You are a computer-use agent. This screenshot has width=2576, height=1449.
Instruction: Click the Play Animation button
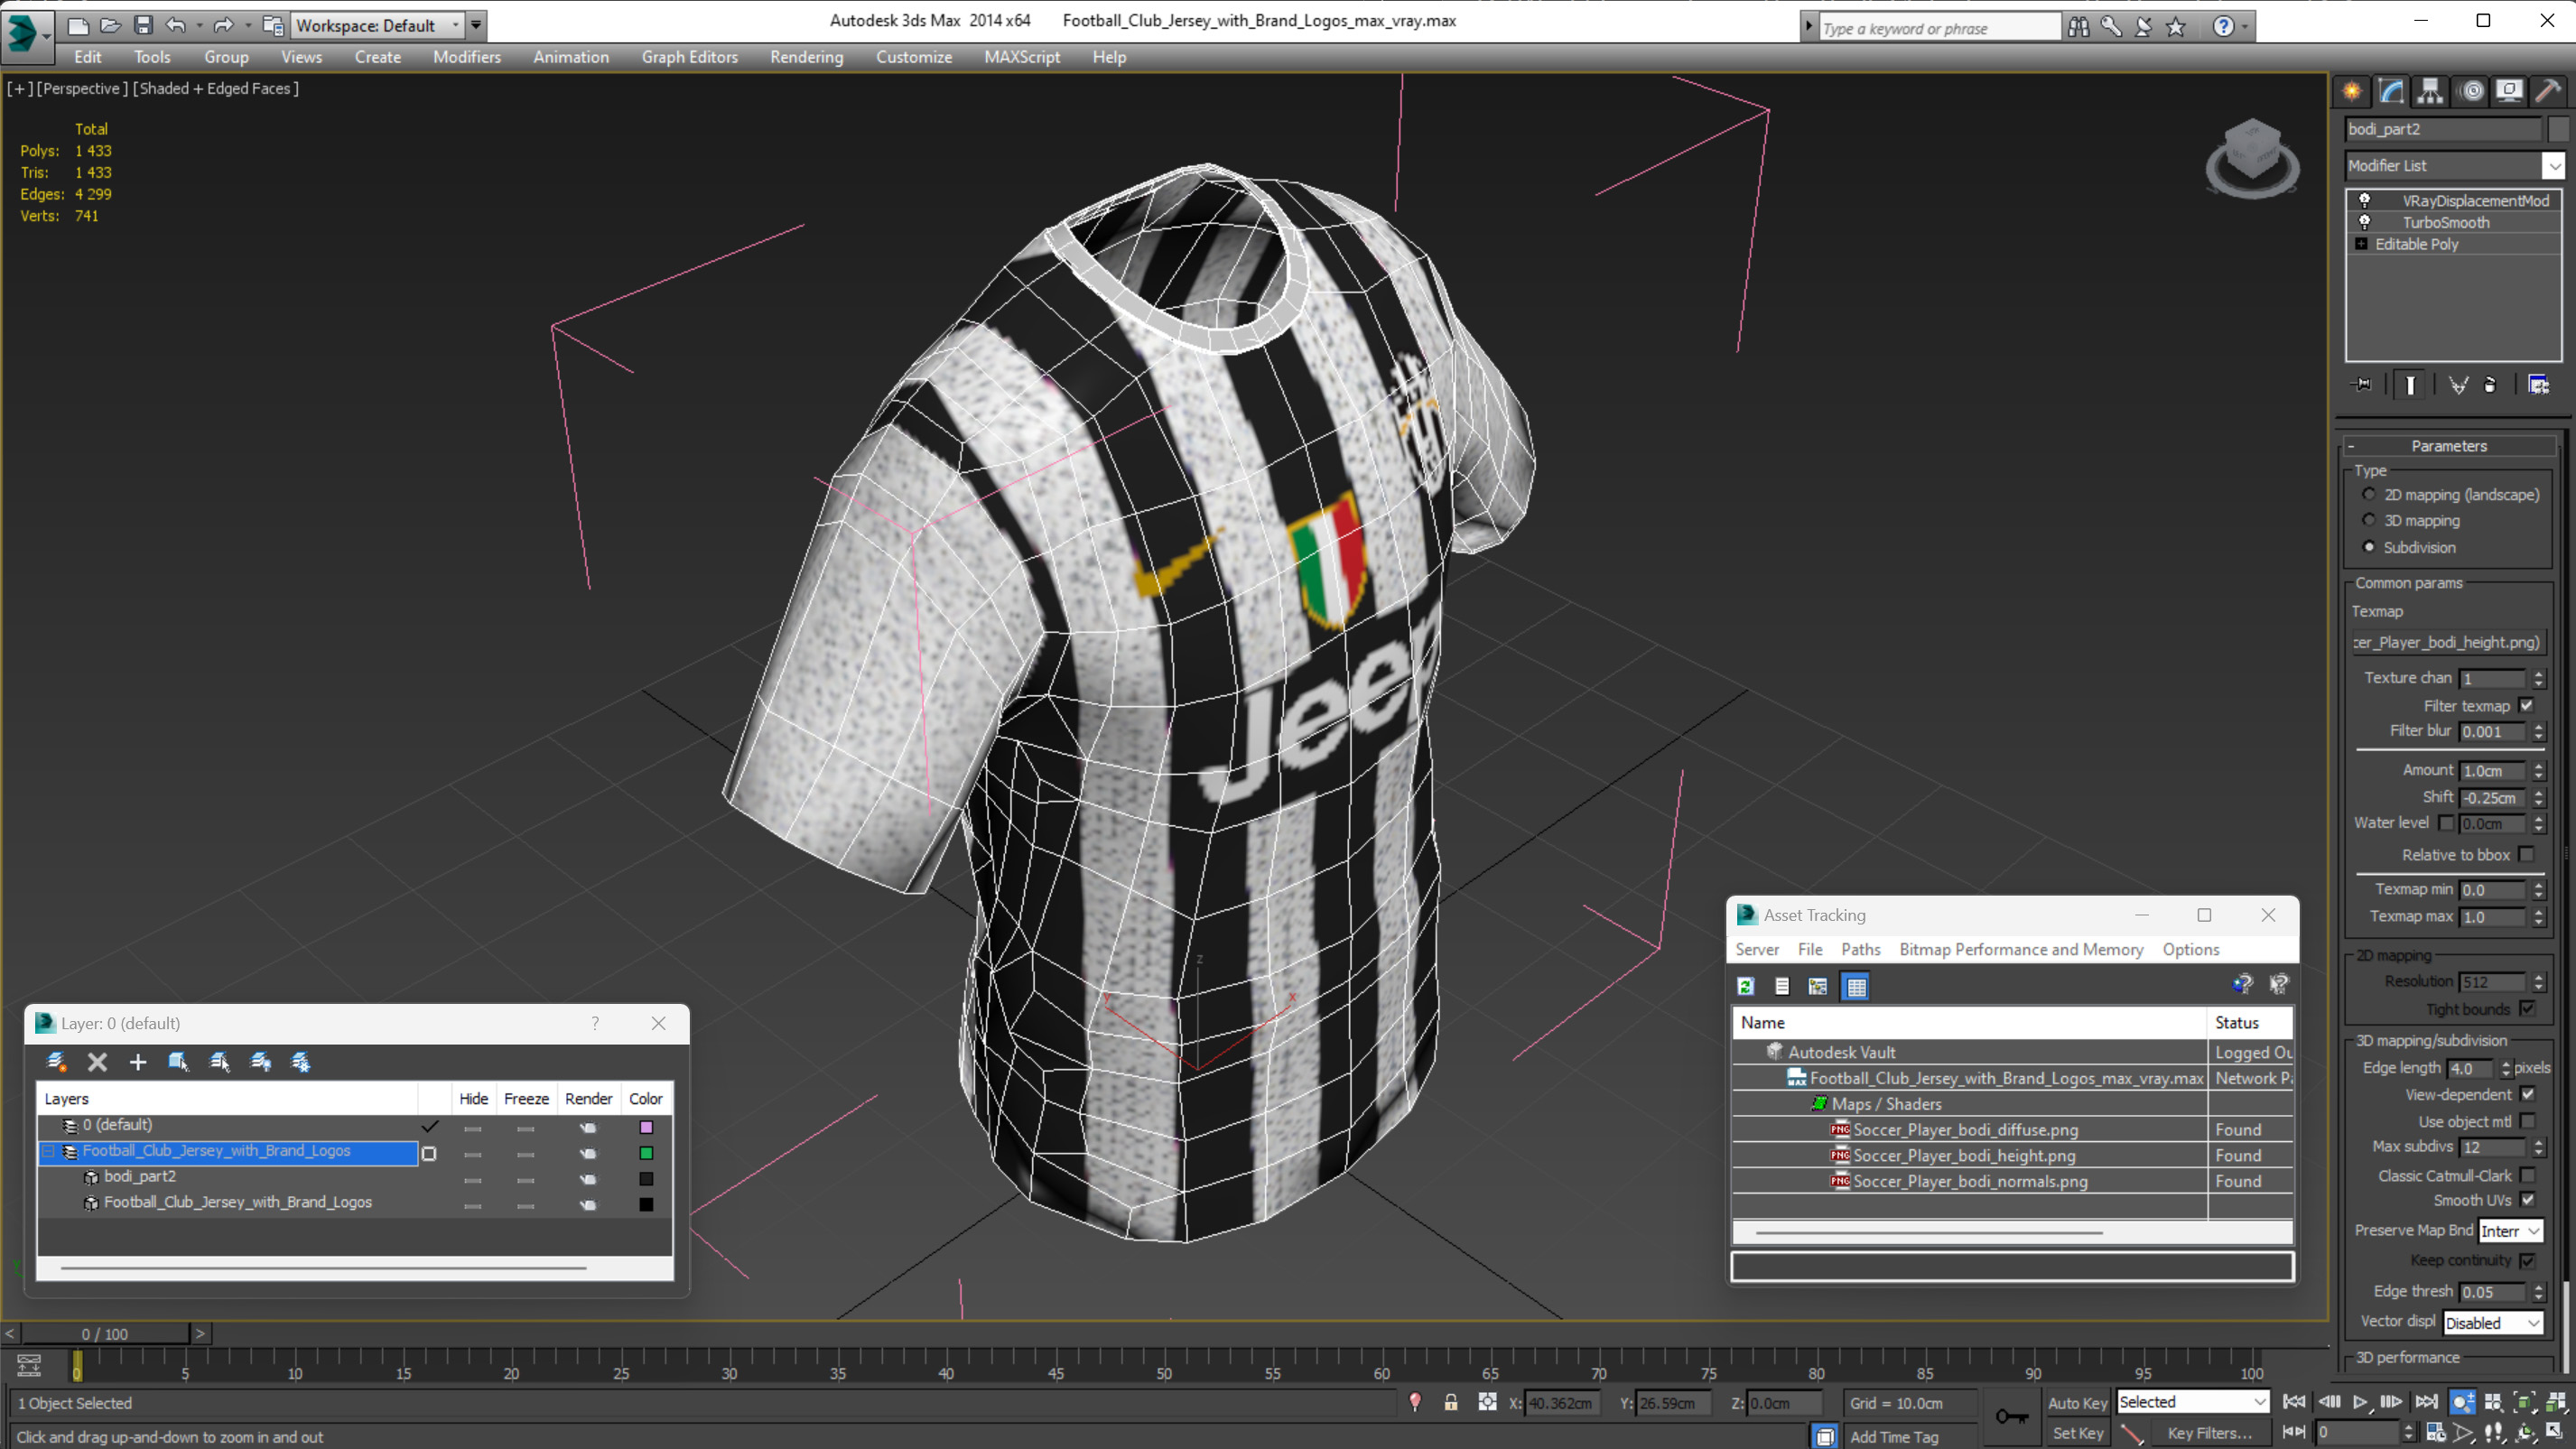click(2360, 1402)
